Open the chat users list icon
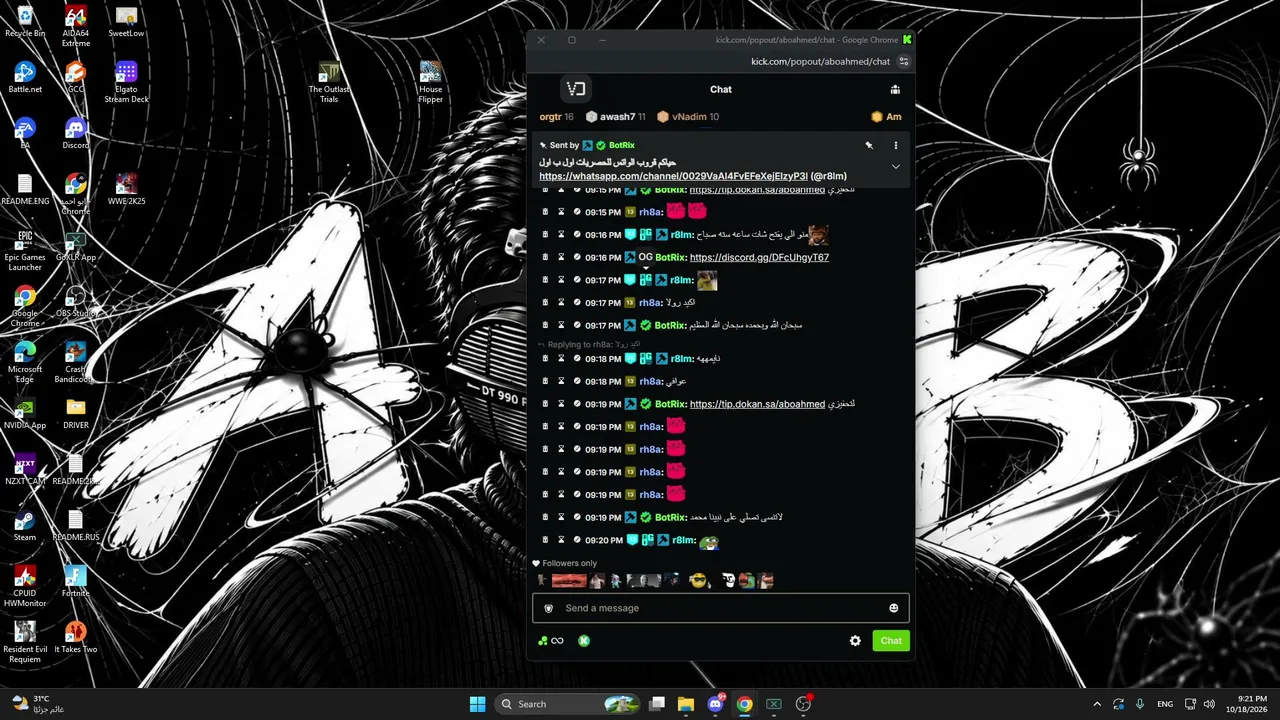1280x720 pixels. coord(895,89)
